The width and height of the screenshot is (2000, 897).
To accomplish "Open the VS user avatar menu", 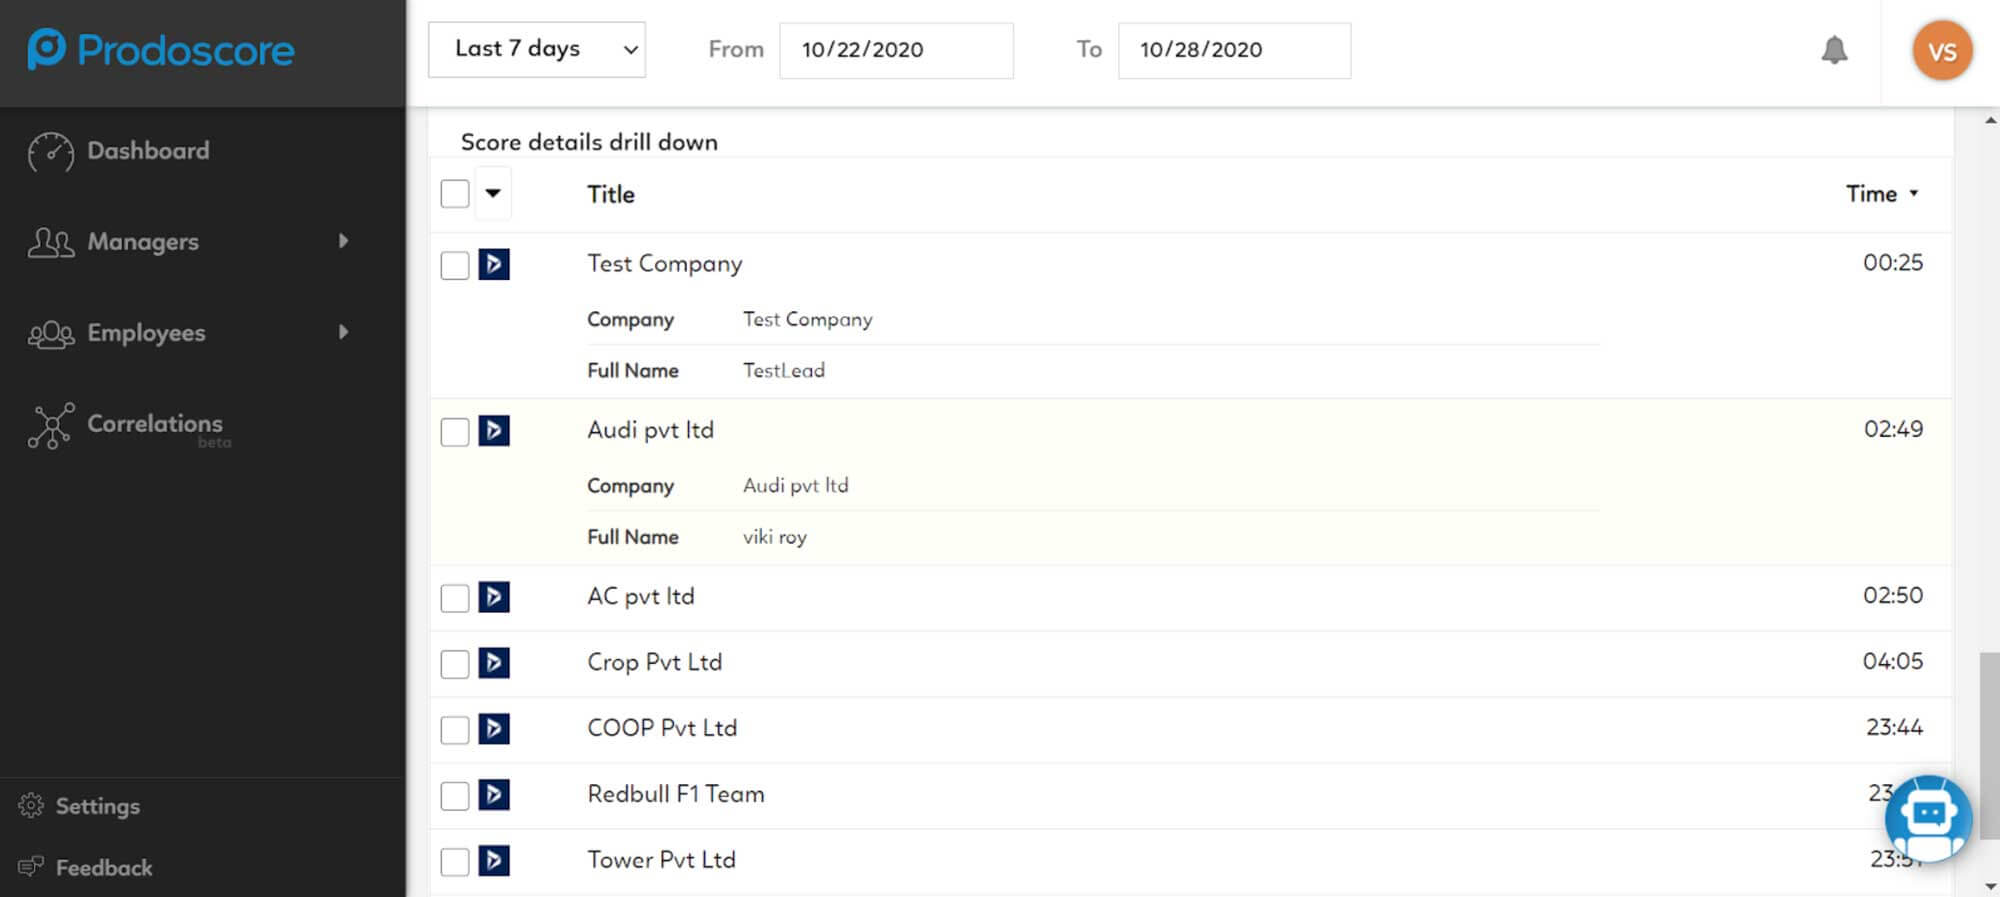I will tap(1942, 51).
